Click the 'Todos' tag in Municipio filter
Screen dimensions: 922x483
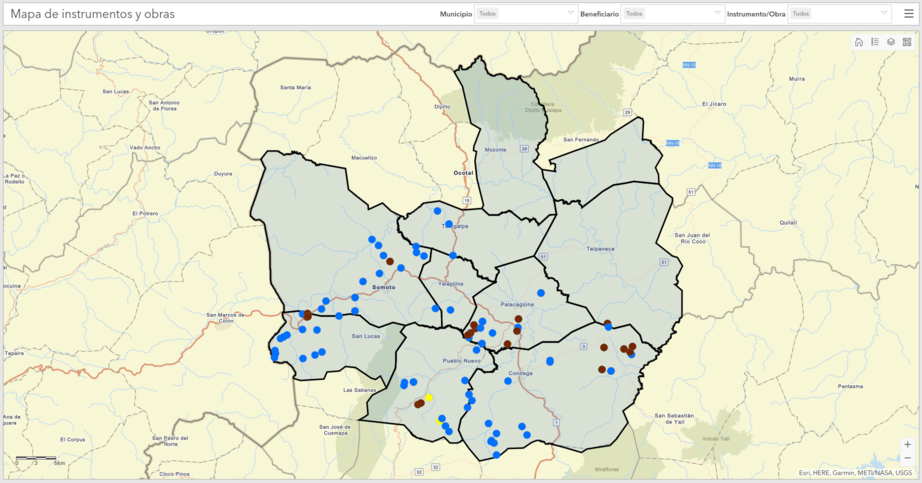click(487, 14)
